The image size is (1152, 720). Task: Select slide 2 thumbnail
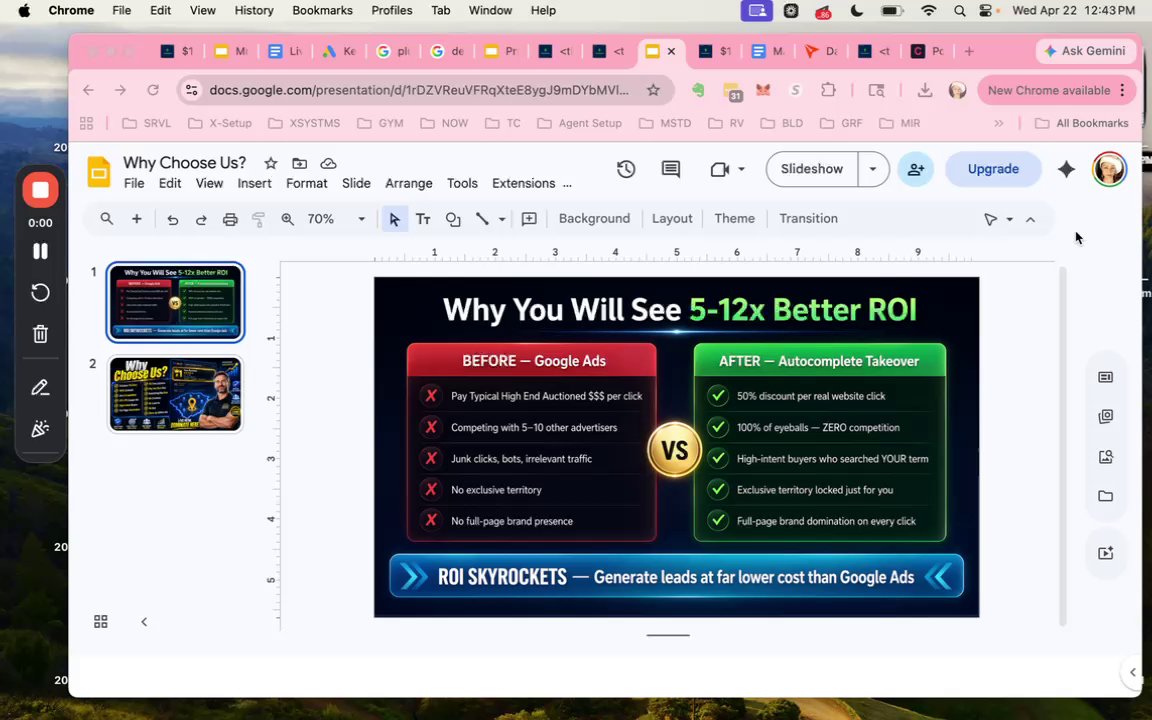pyautogui.click(x=176, y=394)
